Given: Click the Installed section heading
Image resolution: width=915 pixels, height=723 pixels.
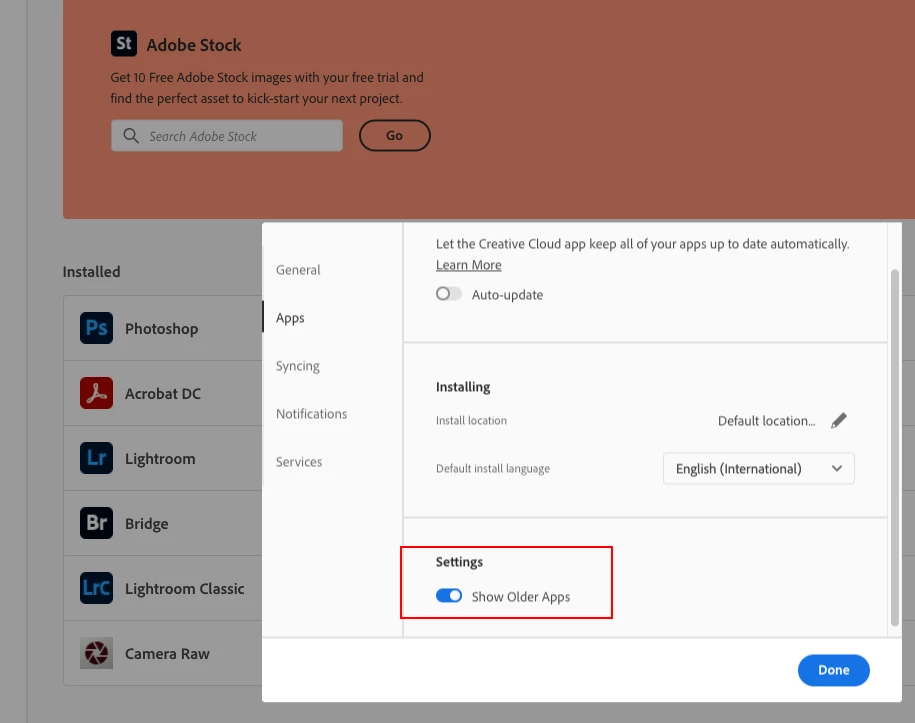Looking at the screenshot, I should pos(92,272).
